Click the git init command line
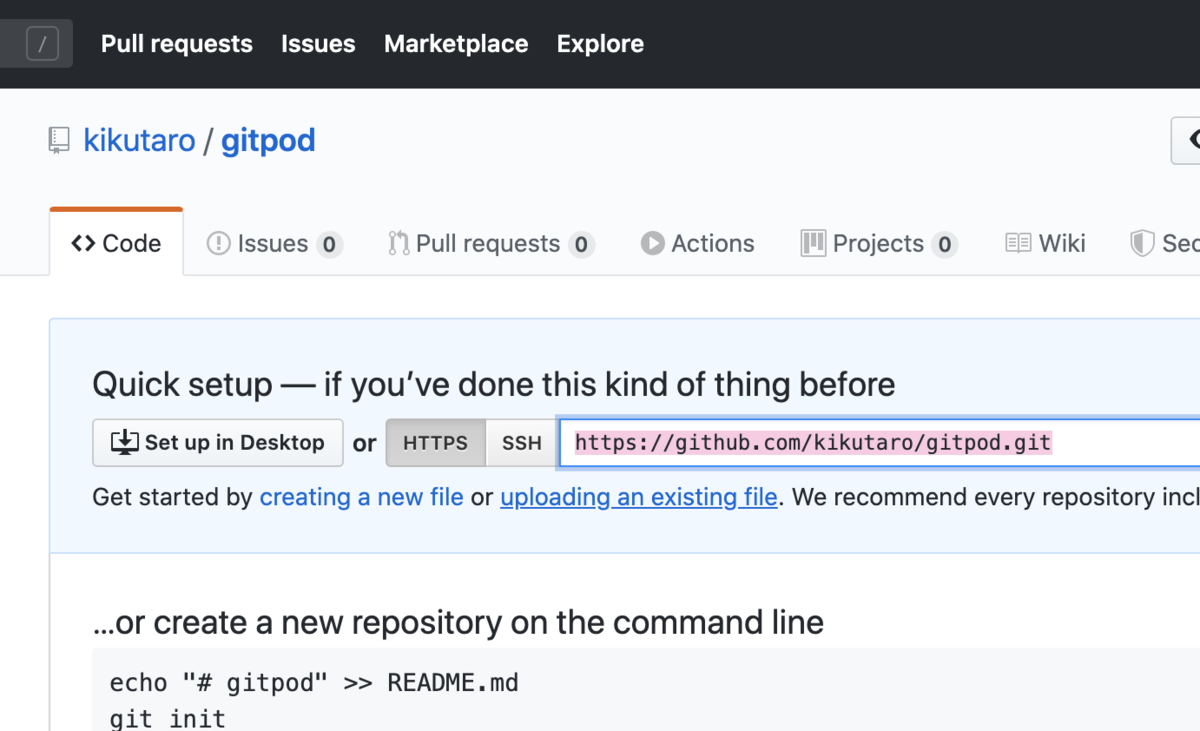The image size is (1200, 731). tap(168, 718)
